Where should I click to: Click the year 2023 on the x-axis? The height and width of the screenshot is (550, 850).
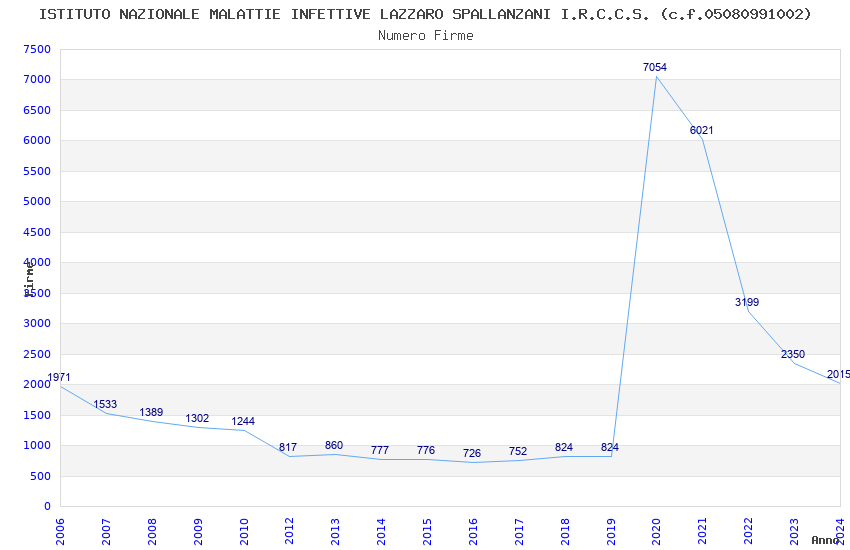[794, 532]
